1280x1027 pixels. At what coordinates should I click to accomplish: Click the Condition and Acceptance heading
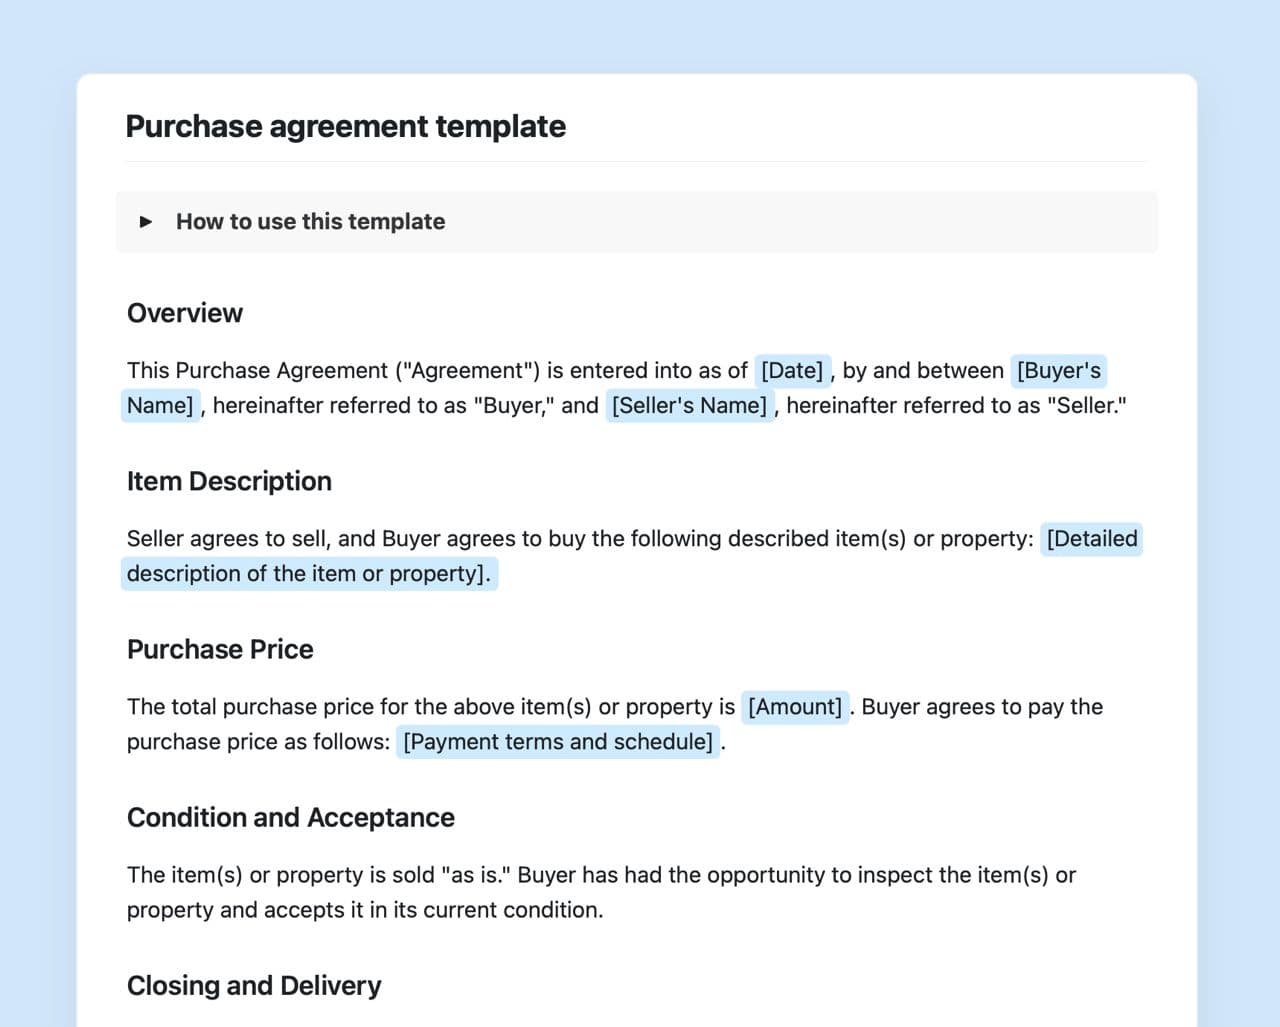click(290, 817)
